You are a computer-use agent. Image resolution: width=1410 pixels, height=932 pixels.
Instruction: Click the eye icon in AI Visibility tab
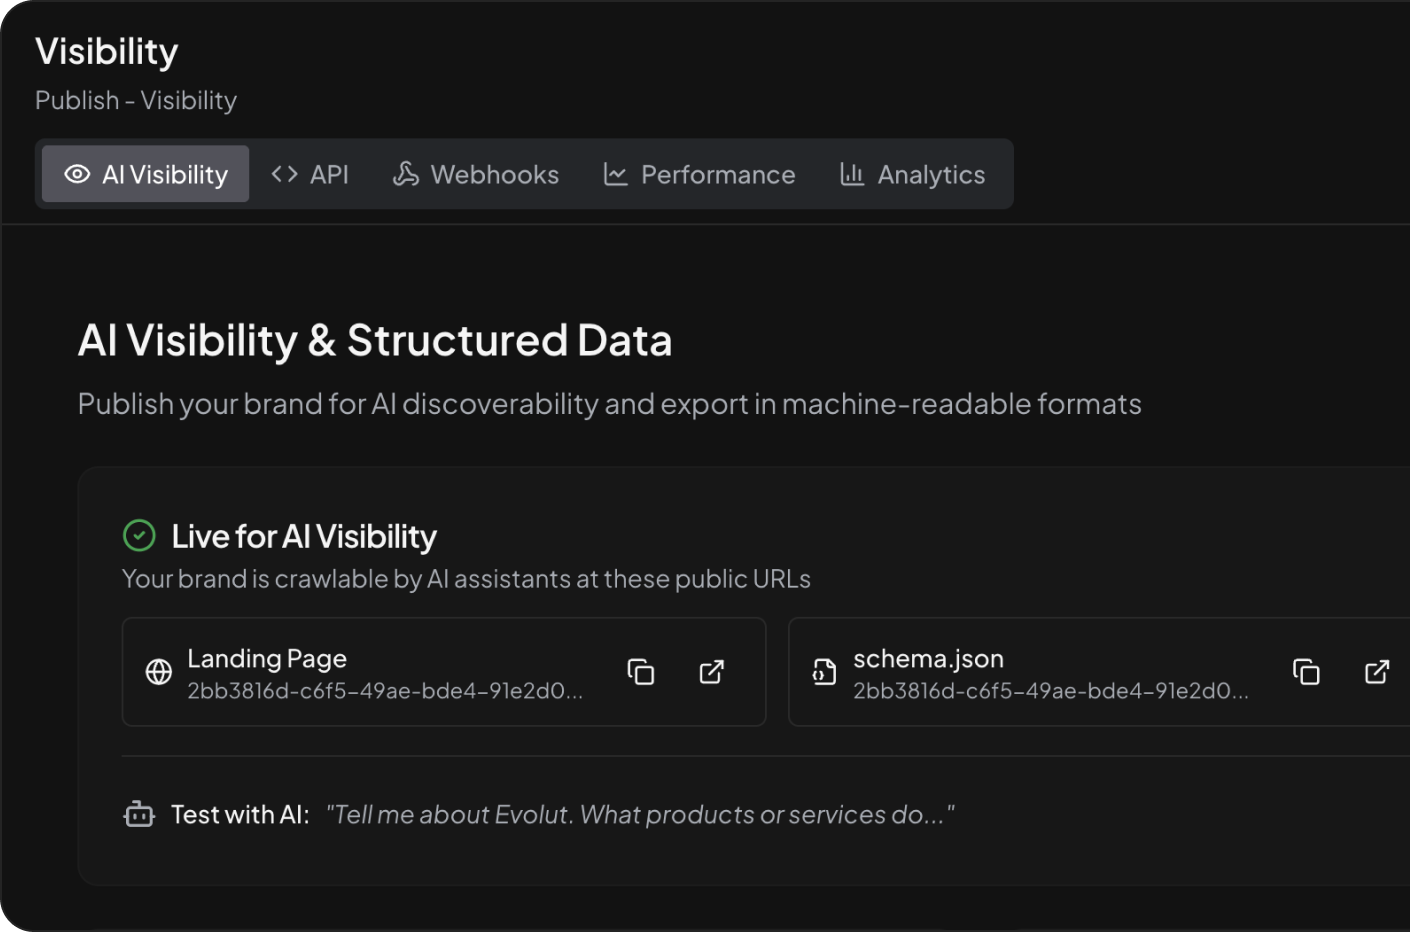tap(77, 174)
